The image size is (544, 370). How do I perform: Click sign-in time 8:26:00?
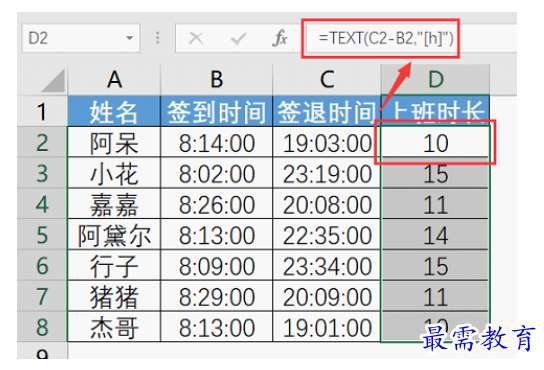coord(217,204)
